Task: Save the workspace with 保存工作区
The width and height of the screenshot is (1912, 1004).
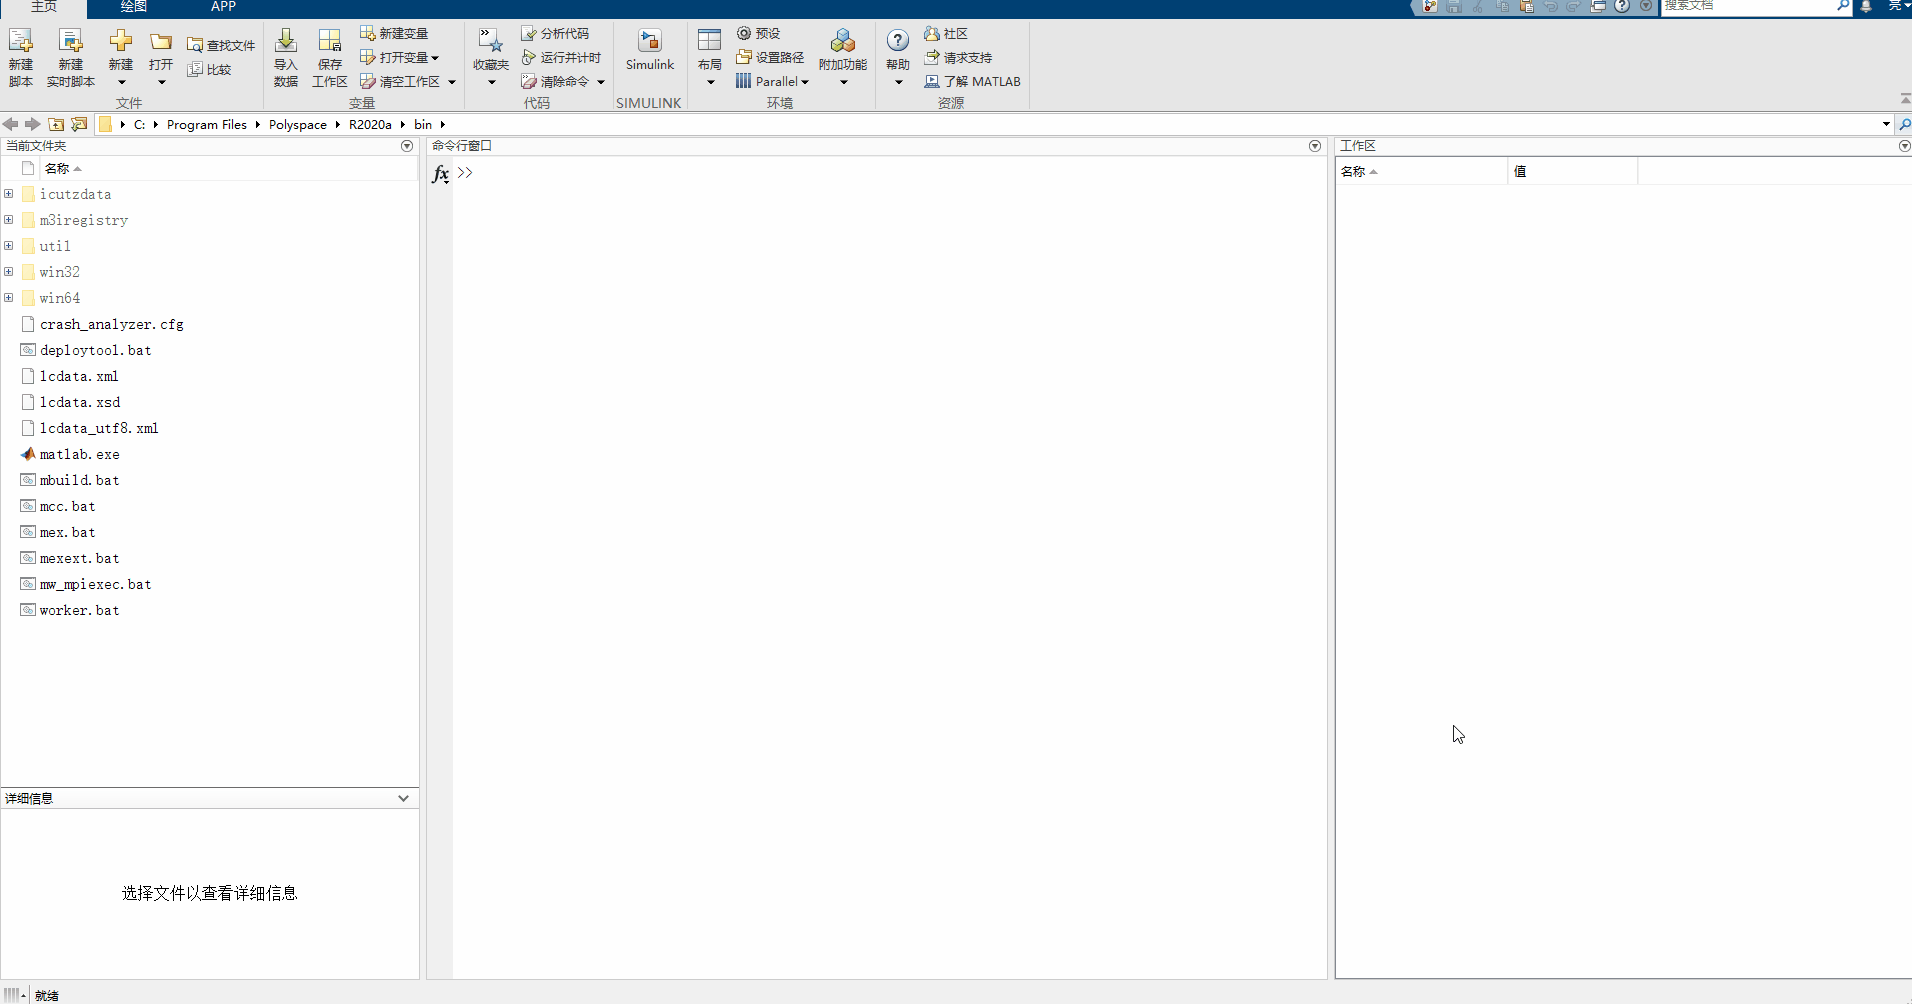Action: (330, 55)
